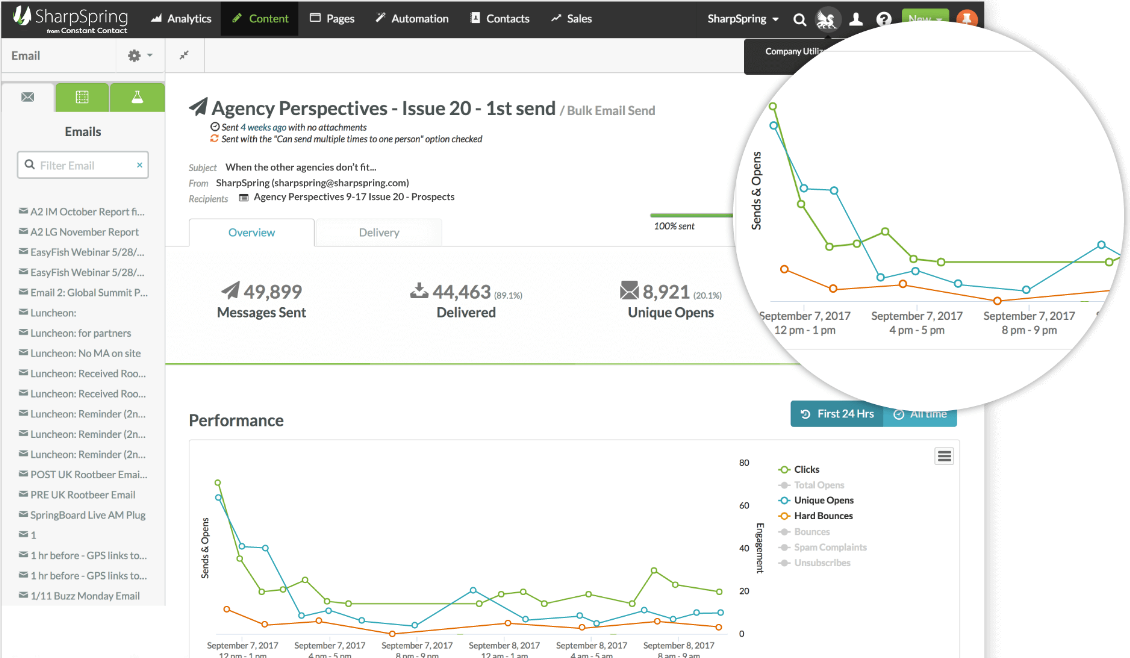The width and height of the screenshot is (1130, 658).
Task: Switch chart range to First 24 Hrs
Action: [x=837, y=414]
